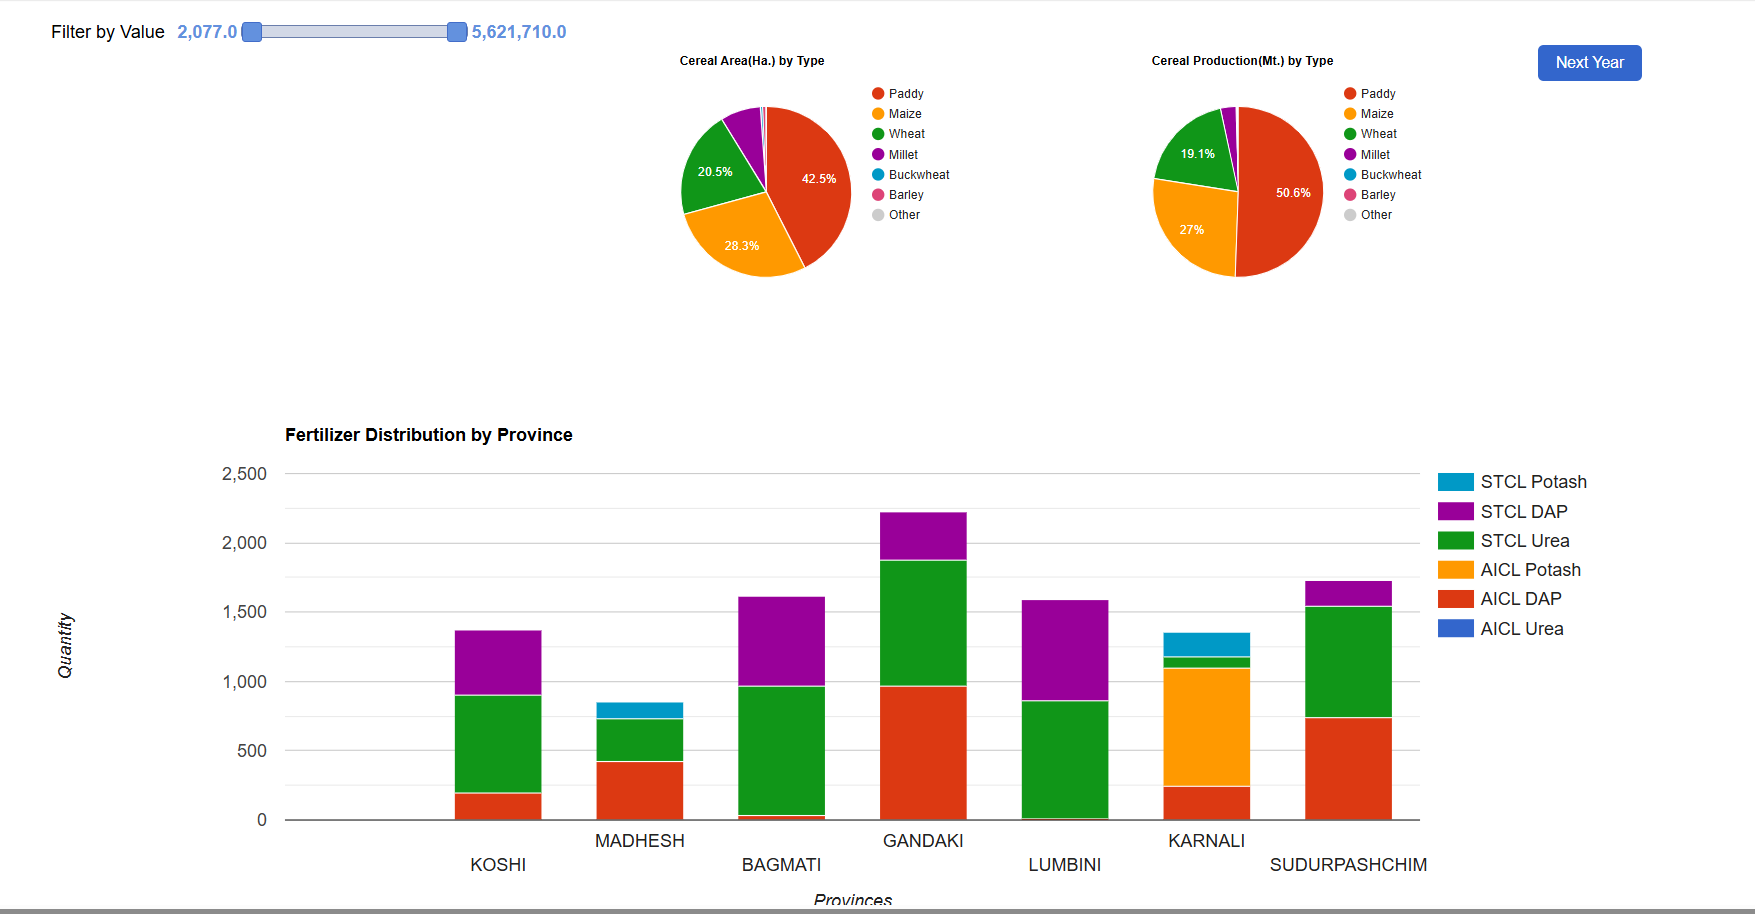This screenshot has width=1755, height=914.
Task: Click the Barley legend marker in production chart
Action: [1349, 194]
